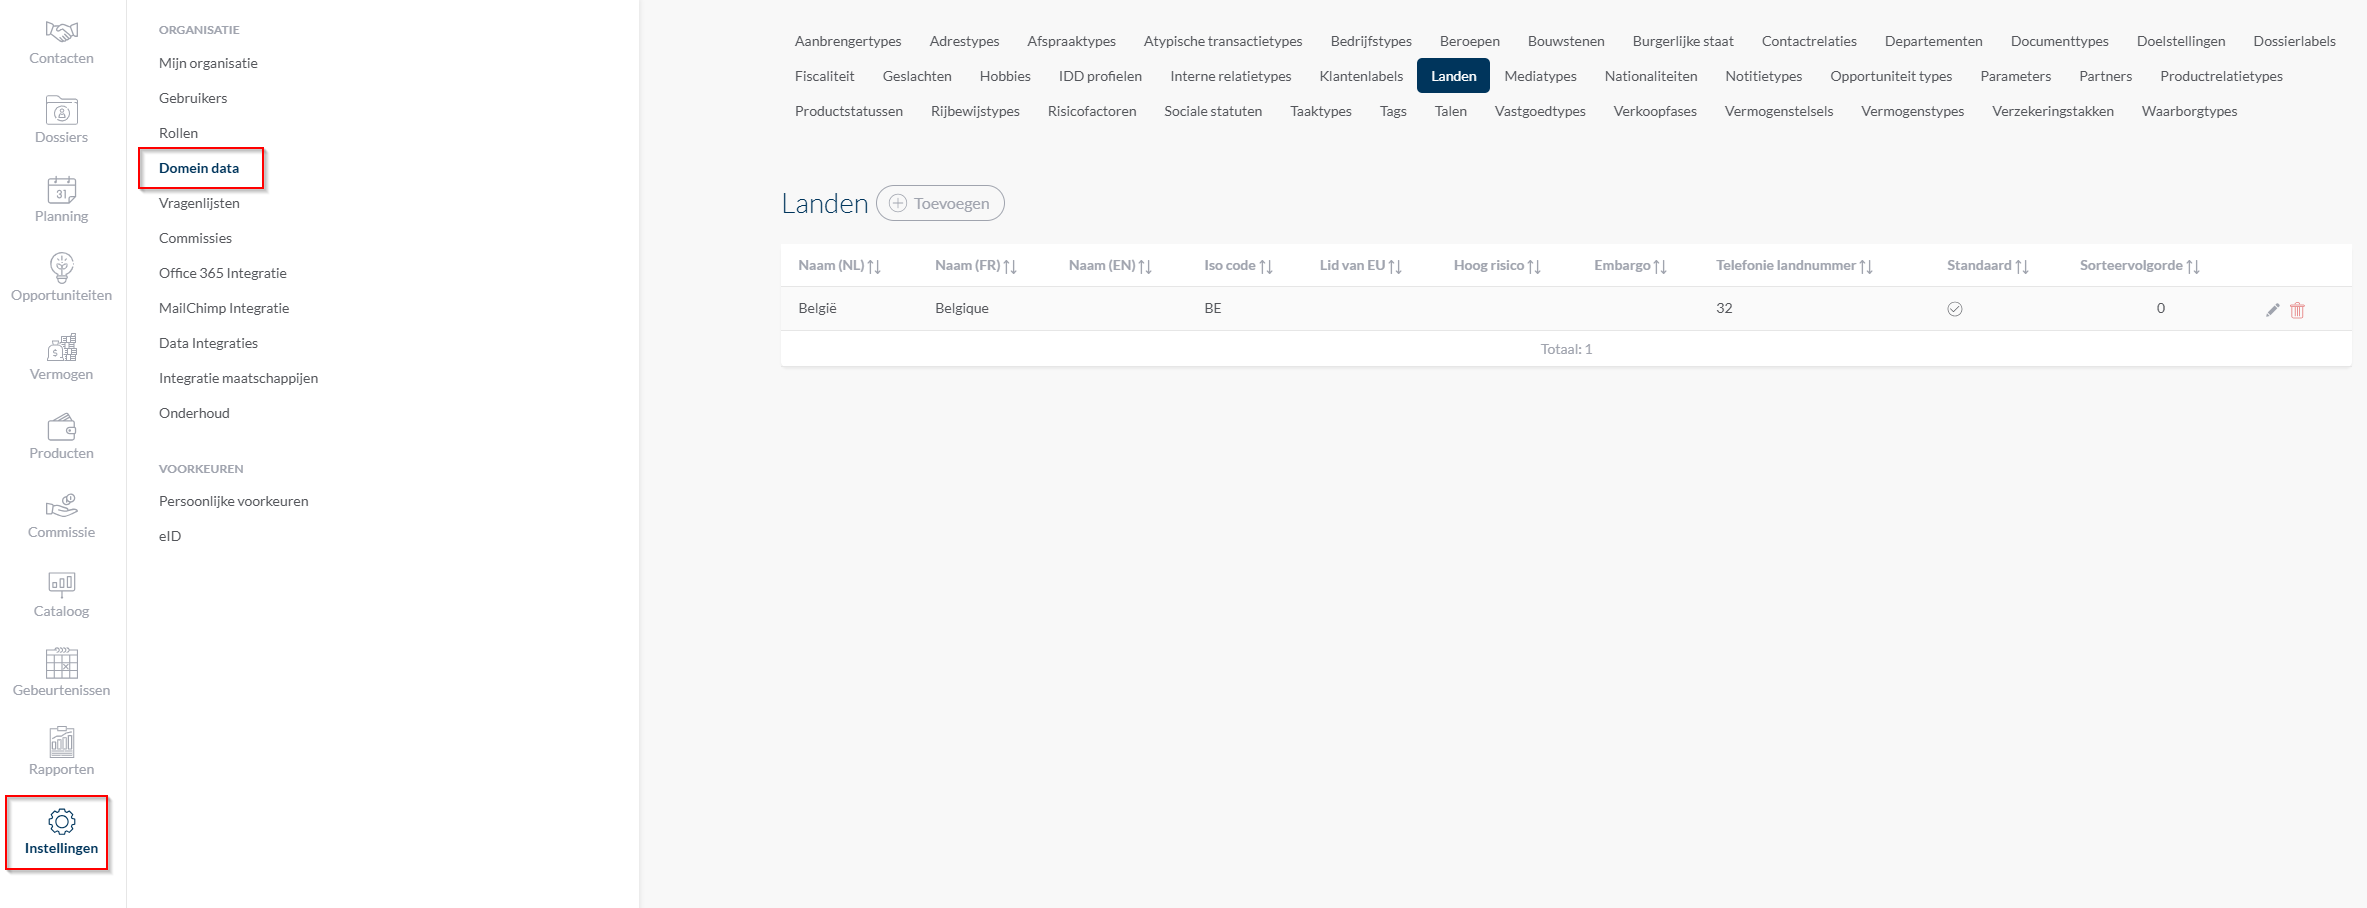The image size is (2367, 908).
Task: Toggle Standaard checkmark for België
Action: pyautogui.click(x=1954, y=309)
